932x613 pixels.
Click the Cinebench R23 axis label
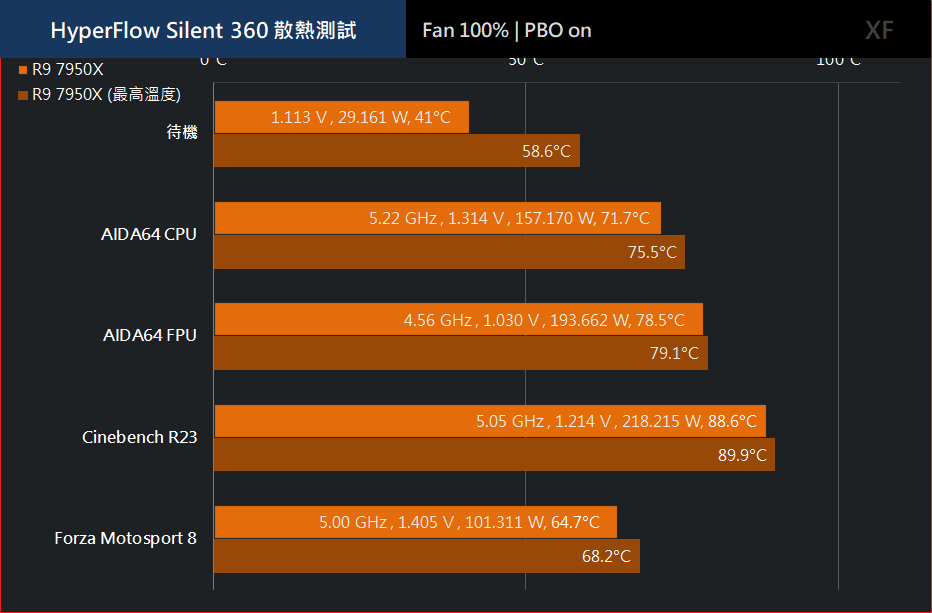tap(140, 437)
